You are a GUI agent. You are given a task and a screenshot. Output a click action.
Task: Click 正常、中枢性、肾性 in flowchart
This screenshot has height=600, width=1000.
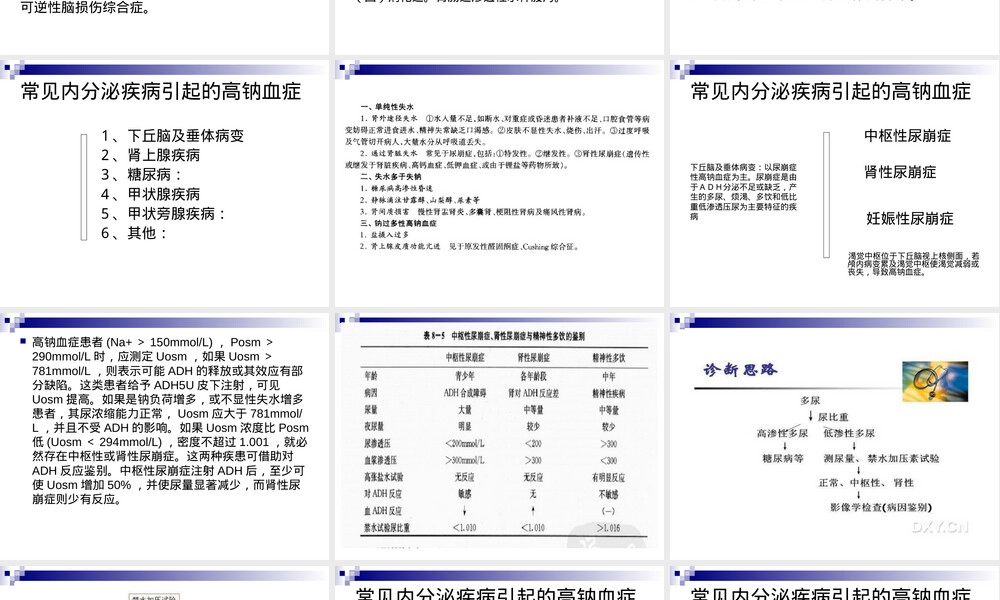click(866, 483)
